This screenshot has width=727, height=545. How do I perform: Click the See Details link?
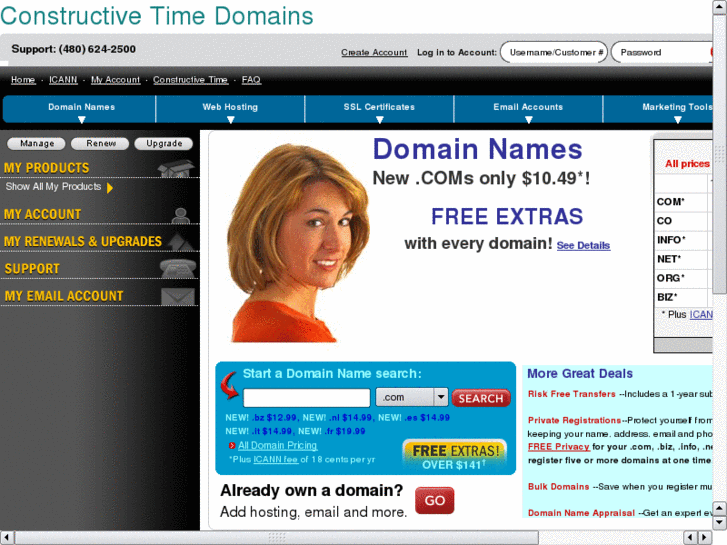pos(583,246)
